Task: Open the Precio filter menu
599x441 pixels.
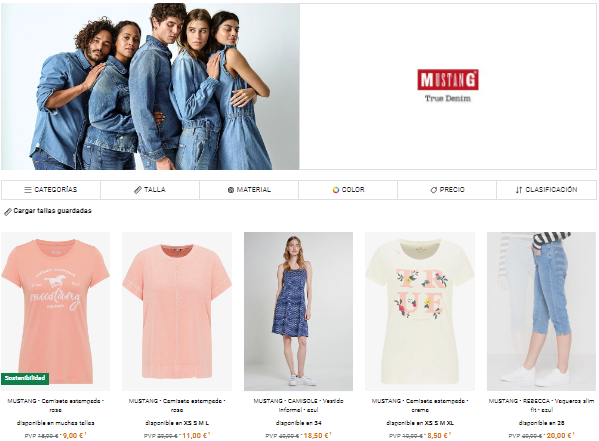Action: coord(447,190)
